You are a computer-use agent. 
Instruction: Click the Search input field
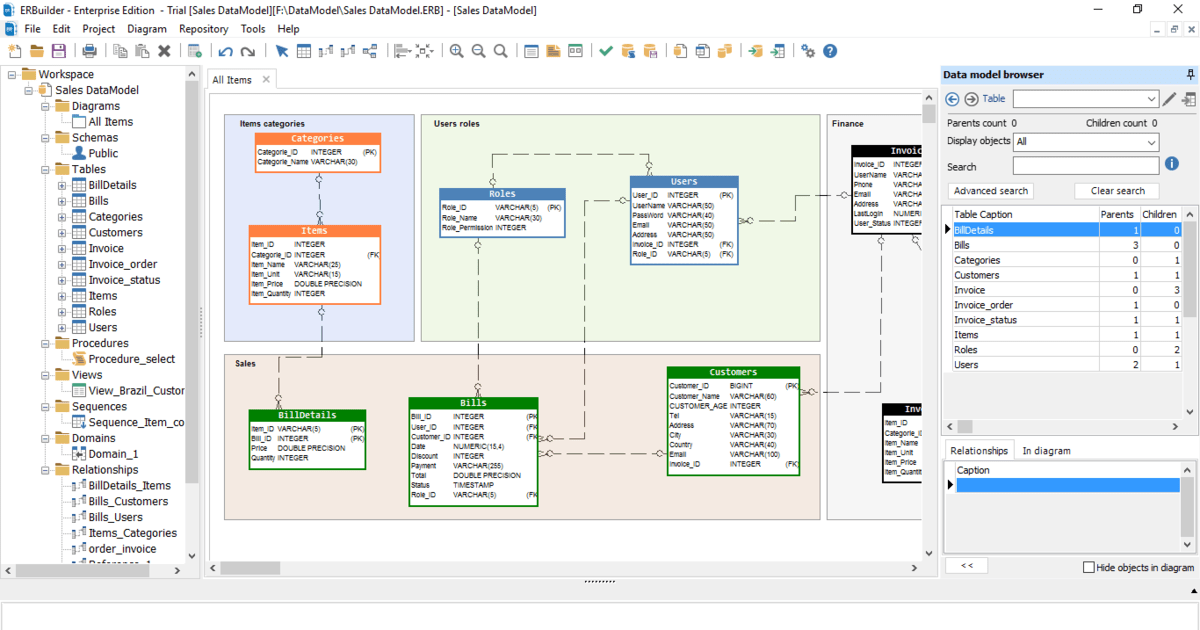click(x=1086, y=166)
